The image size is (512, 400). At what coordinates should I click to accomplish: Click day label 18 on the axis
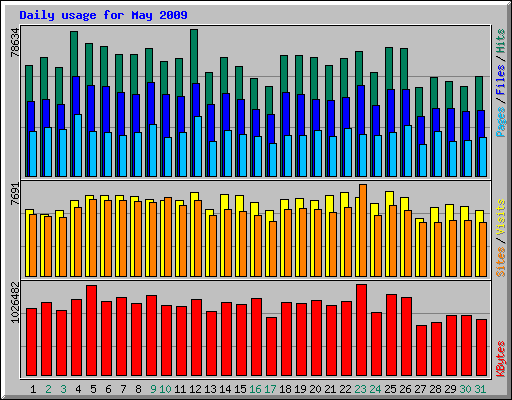(x=285, y=389)
